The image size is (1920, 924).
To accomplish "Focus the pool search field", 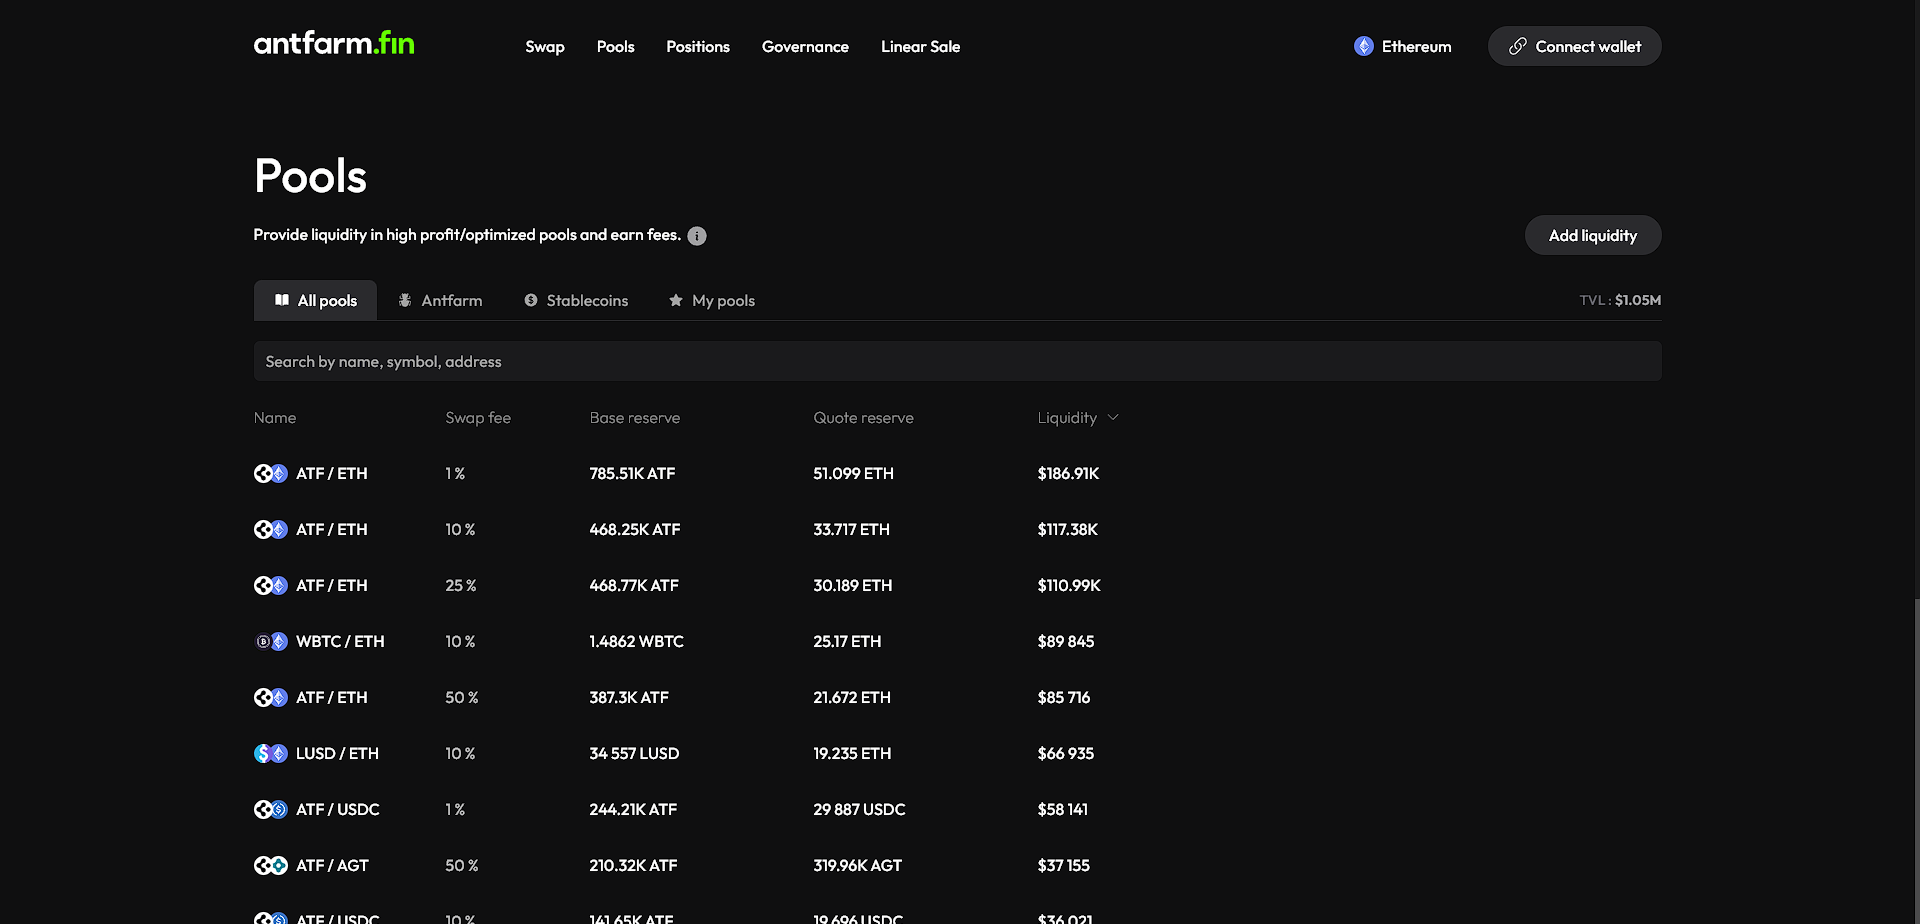I will pyautogui.click(x=958, y=361).
